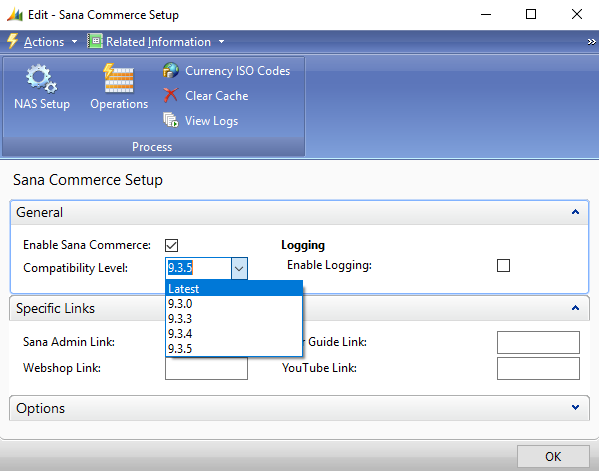Click the Dynamics NAV logo in title bar

(x=15, y=15)
